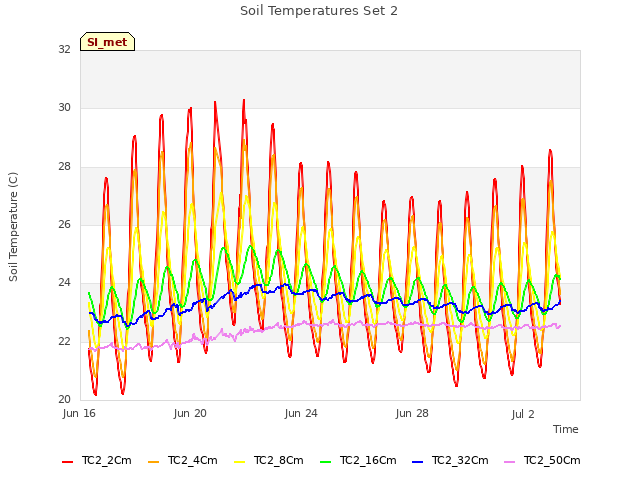Viewport: 640px width, 480px height.
Task: Click the TC2_32Cm blue legend swatch
Action: [x=418, y=462]
